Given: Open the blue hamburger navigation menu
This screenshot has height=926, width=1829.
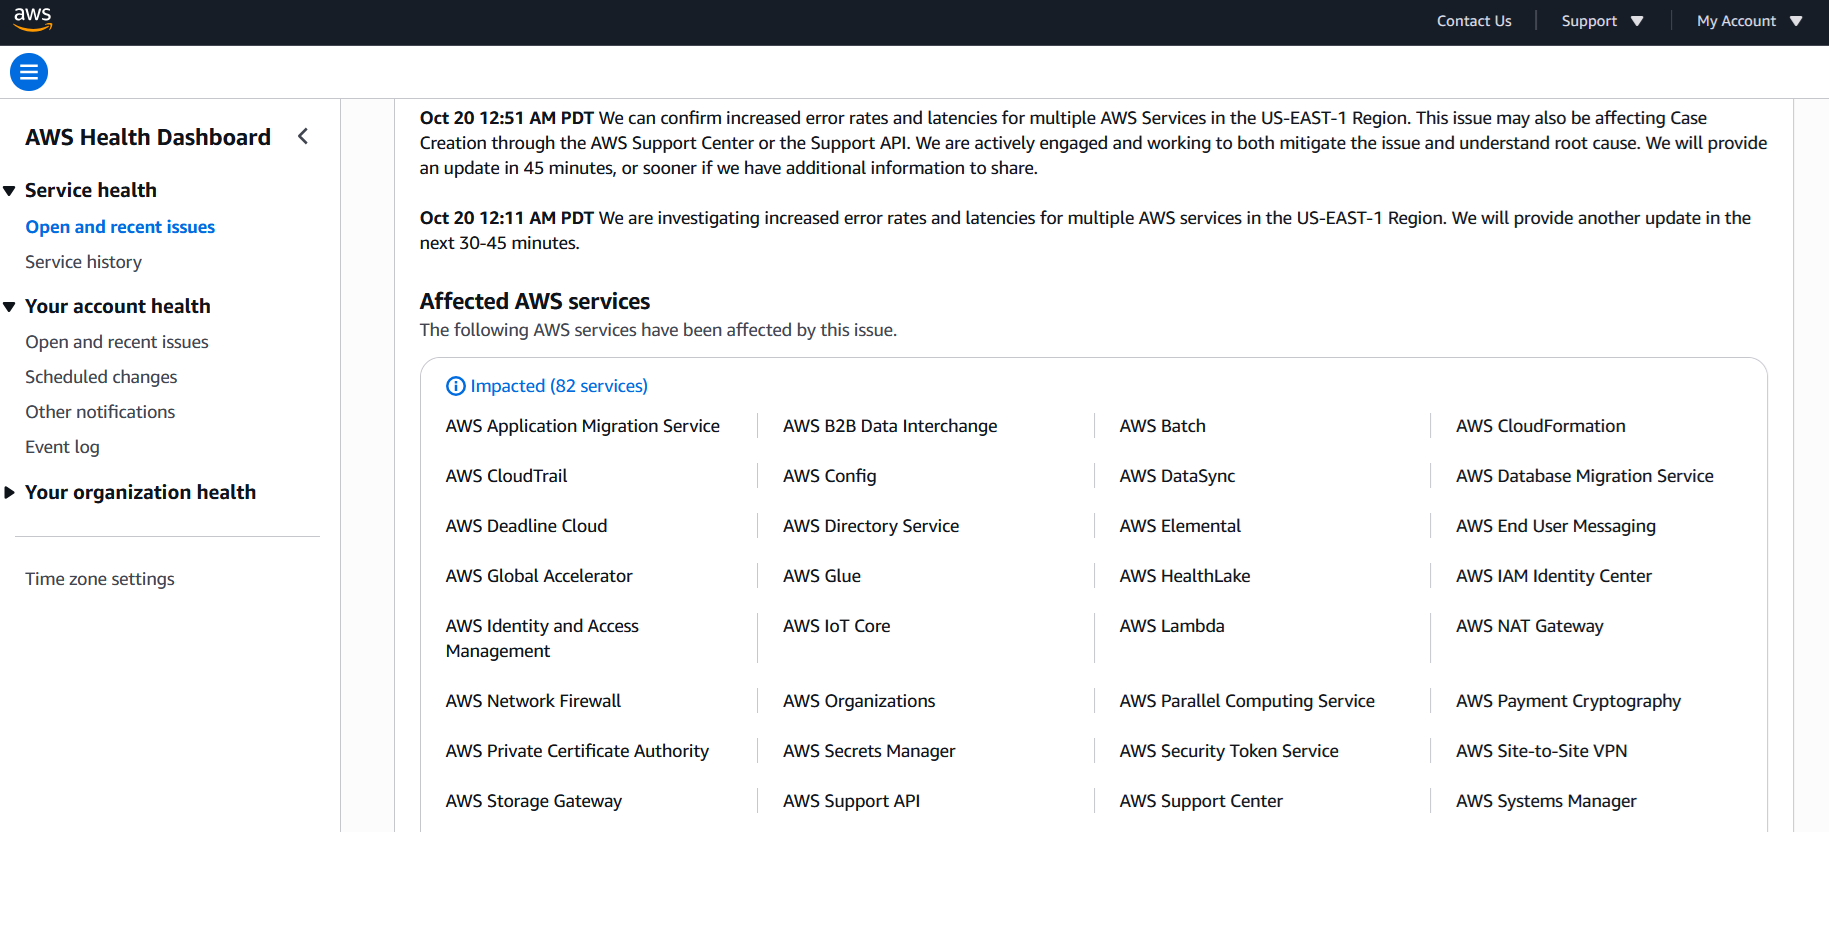Looking at the screenshot, I should [29, 72].
